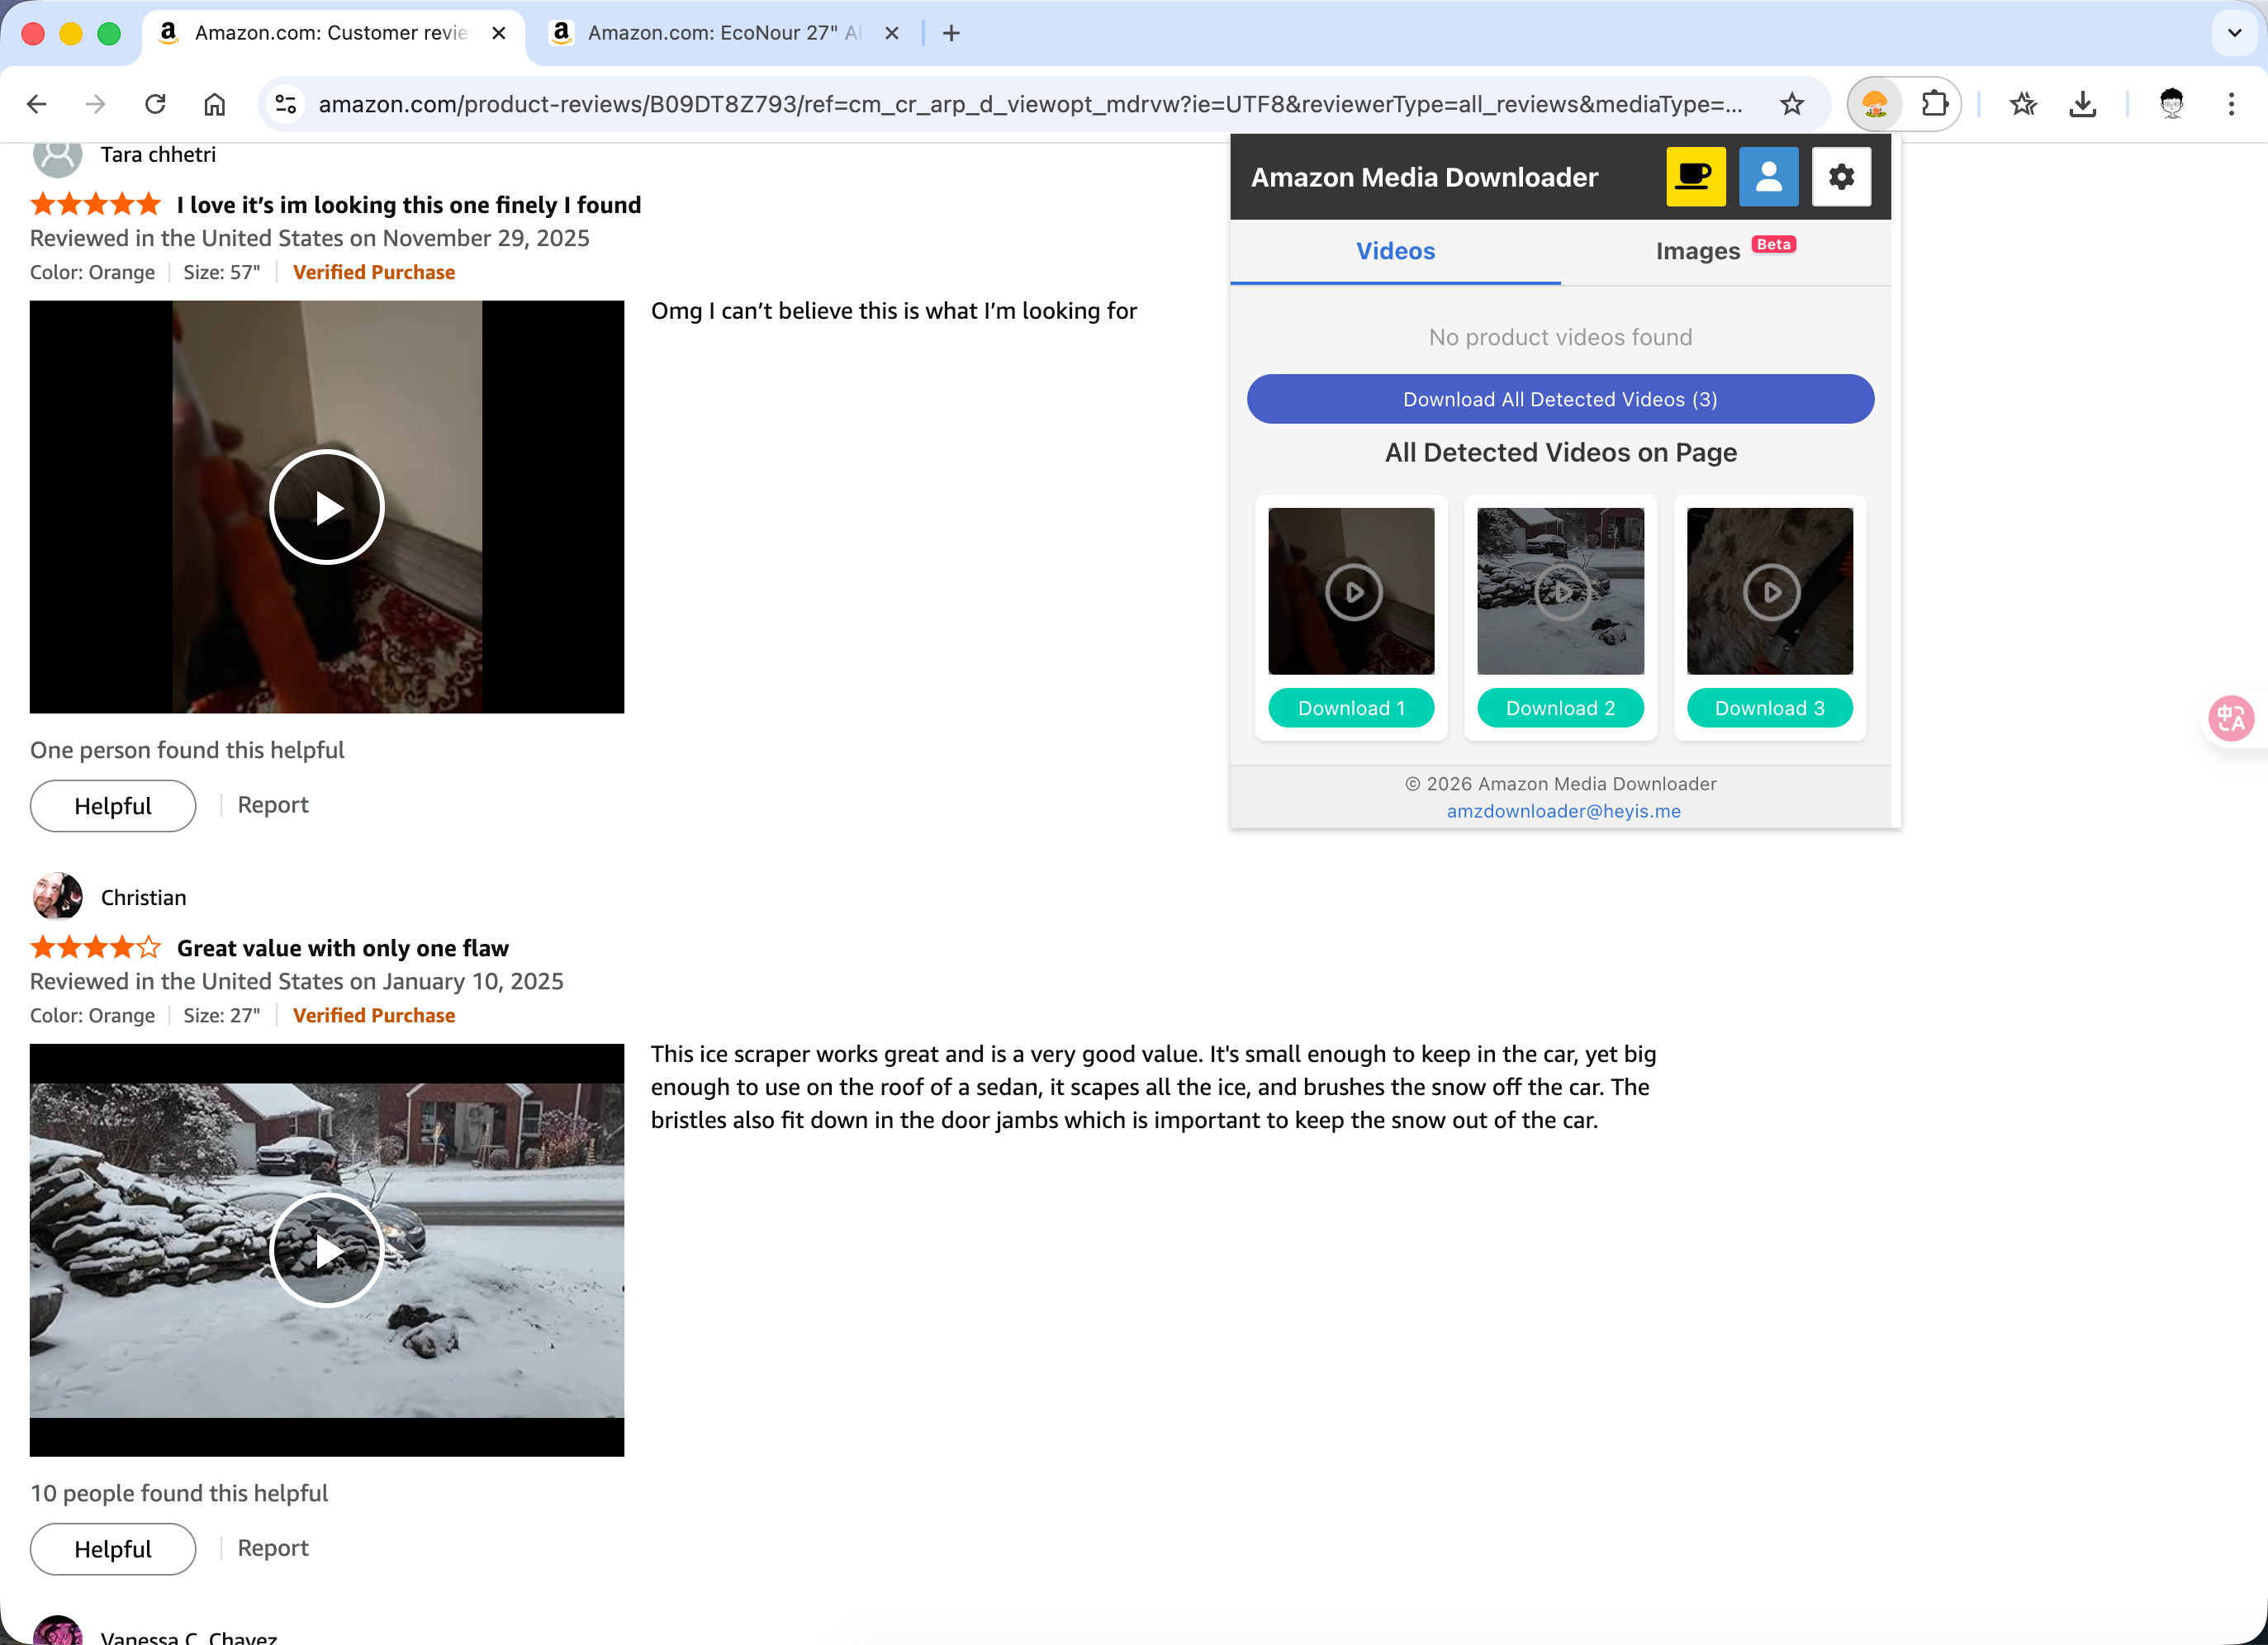2268x1645 pixels.
Task: Open the Chrome extensions puzzle icon
Action: pos(1935,103)
